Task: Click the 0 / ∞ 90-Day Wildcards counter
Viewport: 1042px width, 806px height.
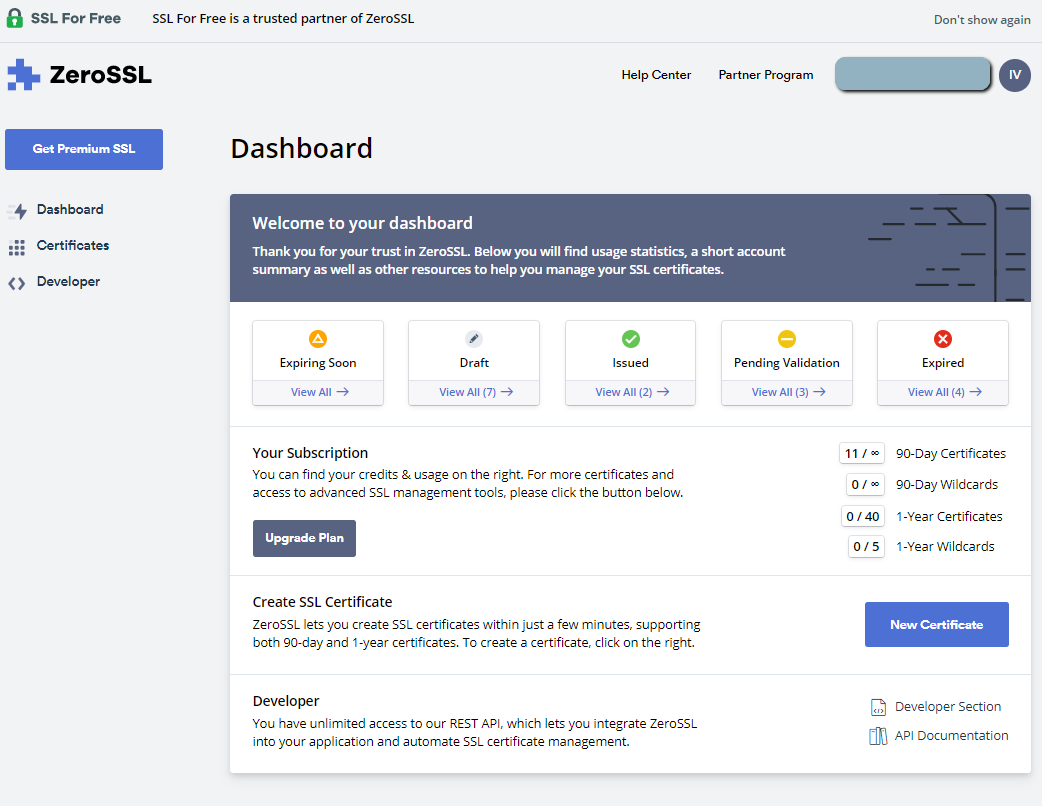Action: point(865,484)
